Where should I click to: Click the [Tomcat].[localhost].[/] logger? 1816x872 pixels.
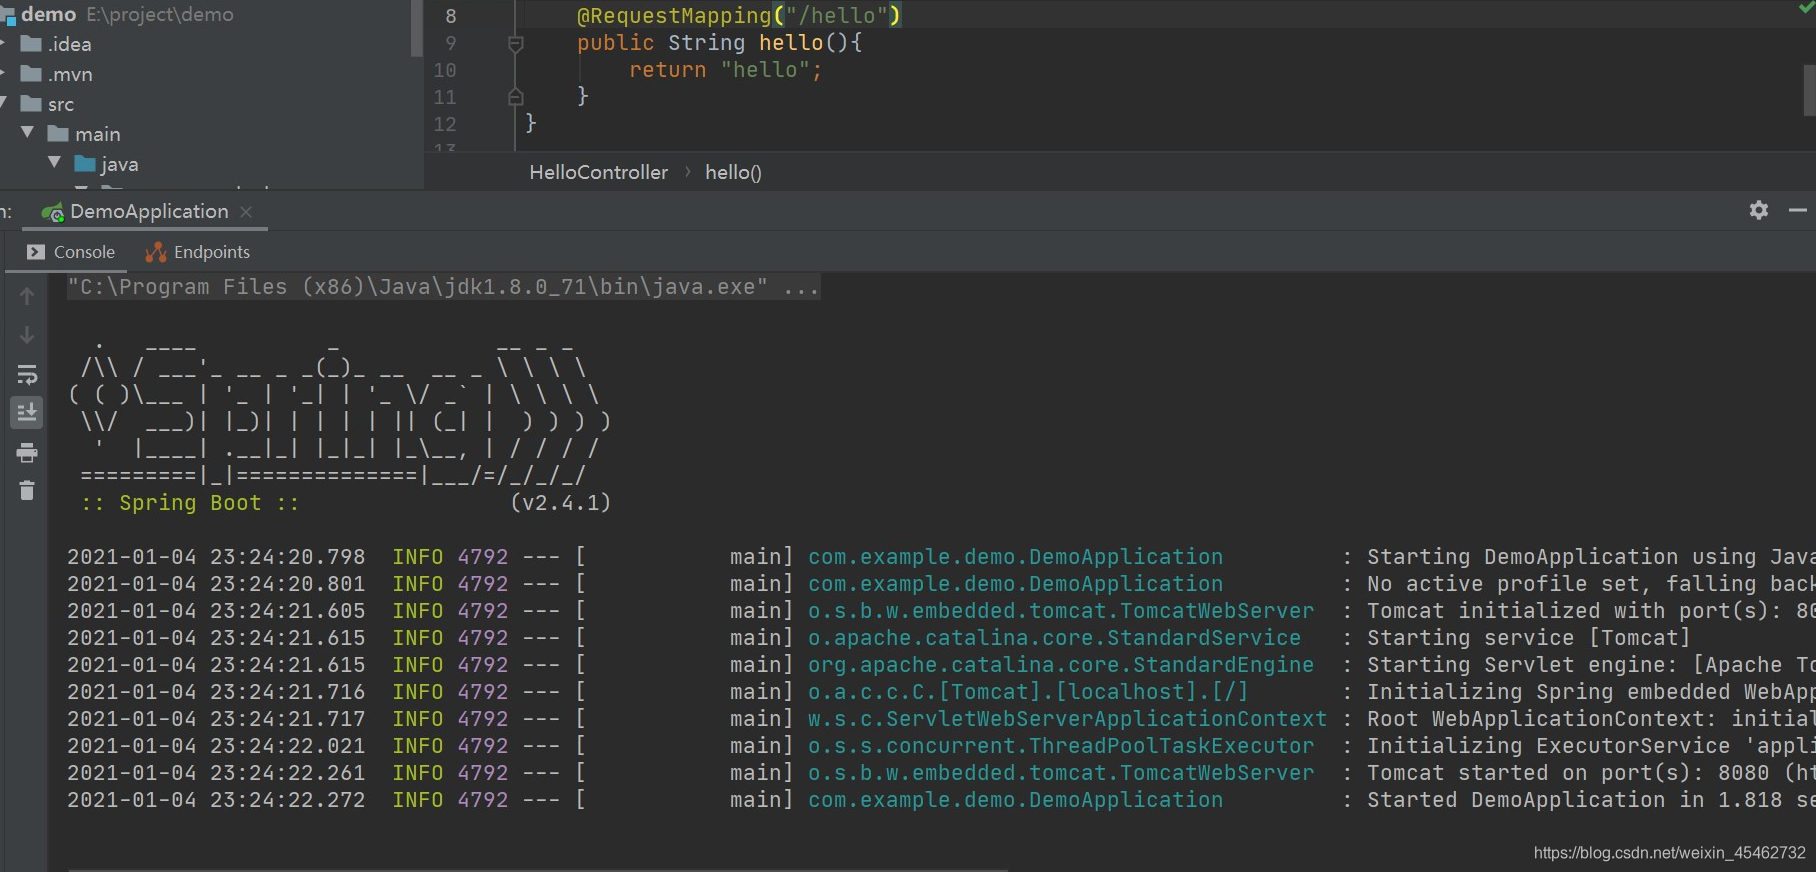(x=1028, y=692)
